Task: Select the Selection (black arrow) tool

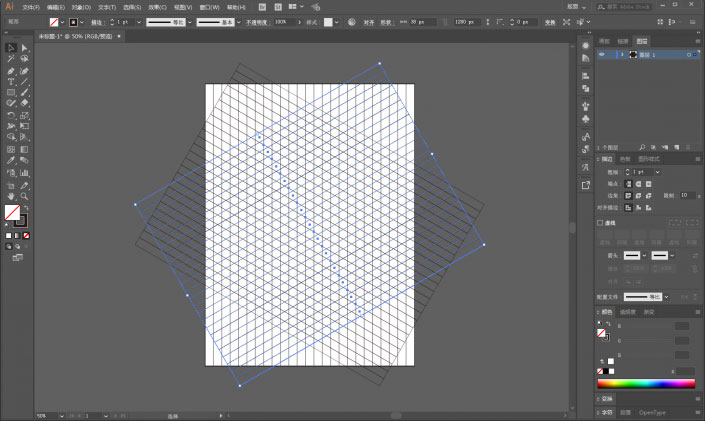Action: (x=11, y=48)
